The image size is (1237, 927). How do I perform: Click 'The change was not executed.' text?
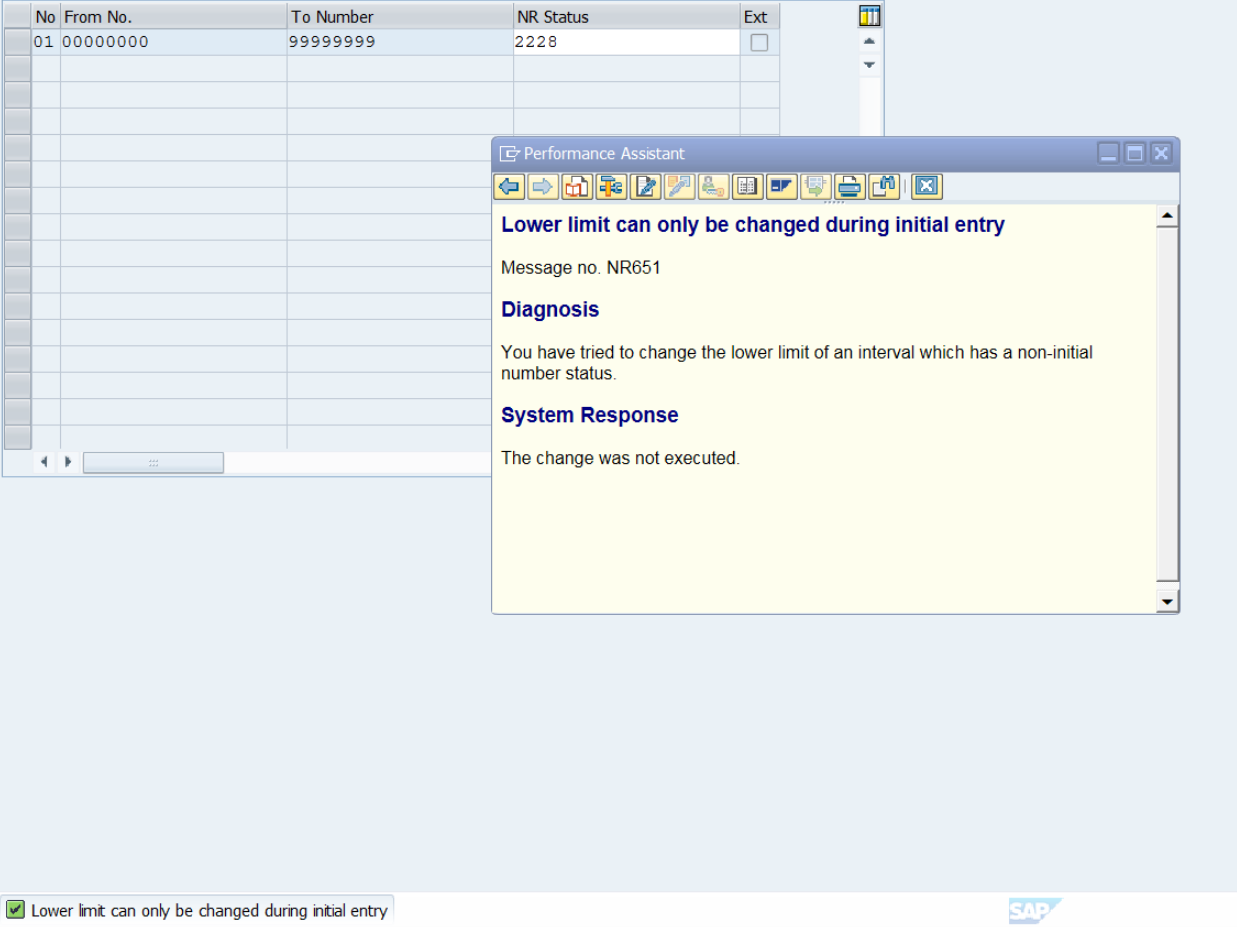(x=620, y=459)
